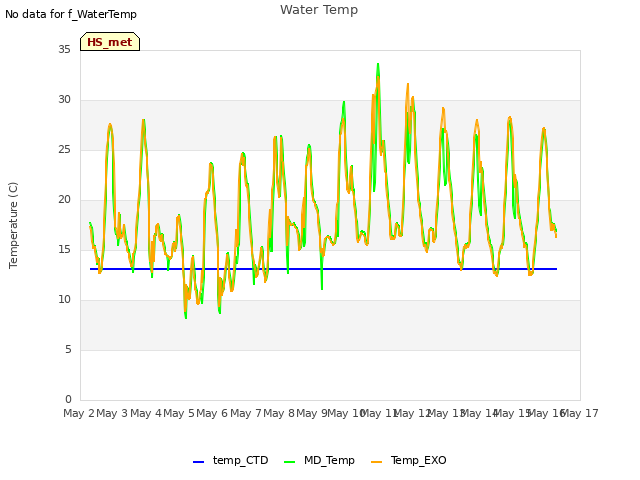Click the 15 y-axis tick label
The width and height of the screenshot is (640, 480).
pyautogui.click(x=64, y=249)
